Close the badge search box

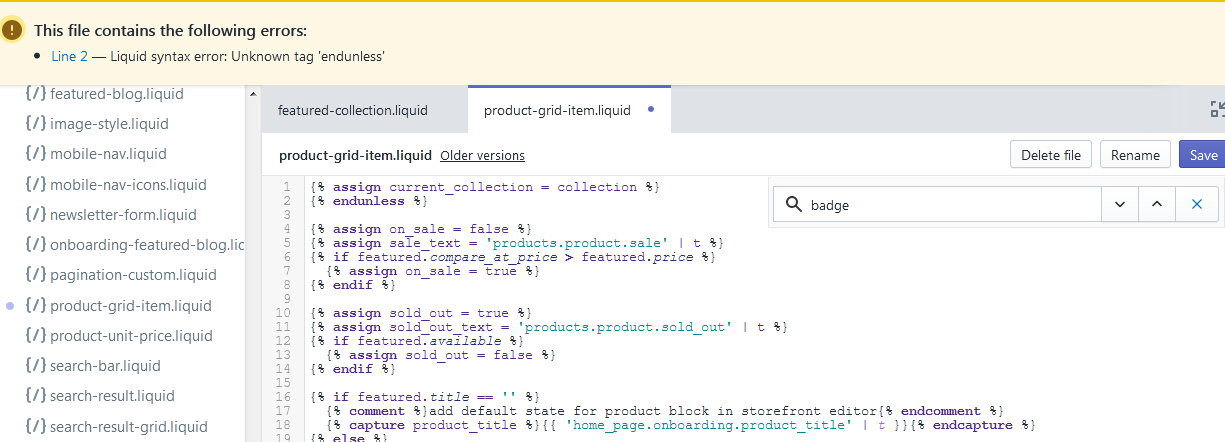pyautogui.click(x=1197, y=204)
